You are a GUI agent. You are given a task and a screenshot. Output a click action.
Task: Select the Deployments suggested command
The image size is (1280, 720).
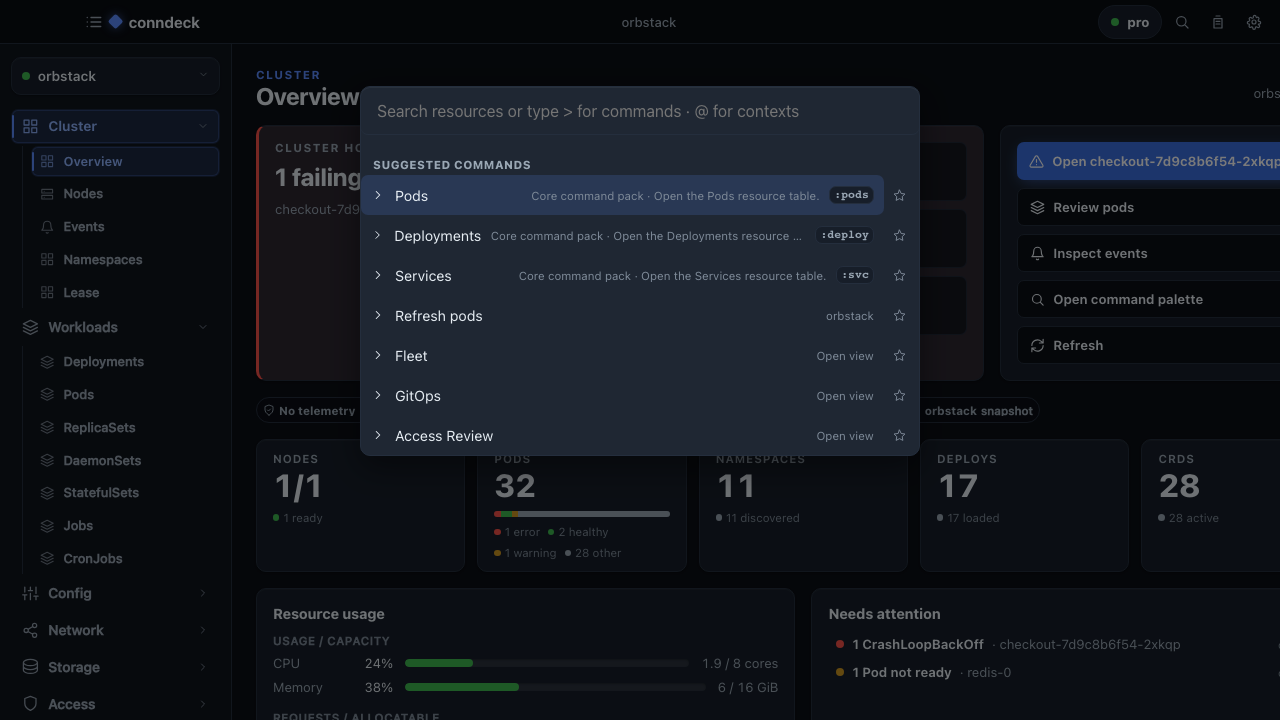pos(623,236)
